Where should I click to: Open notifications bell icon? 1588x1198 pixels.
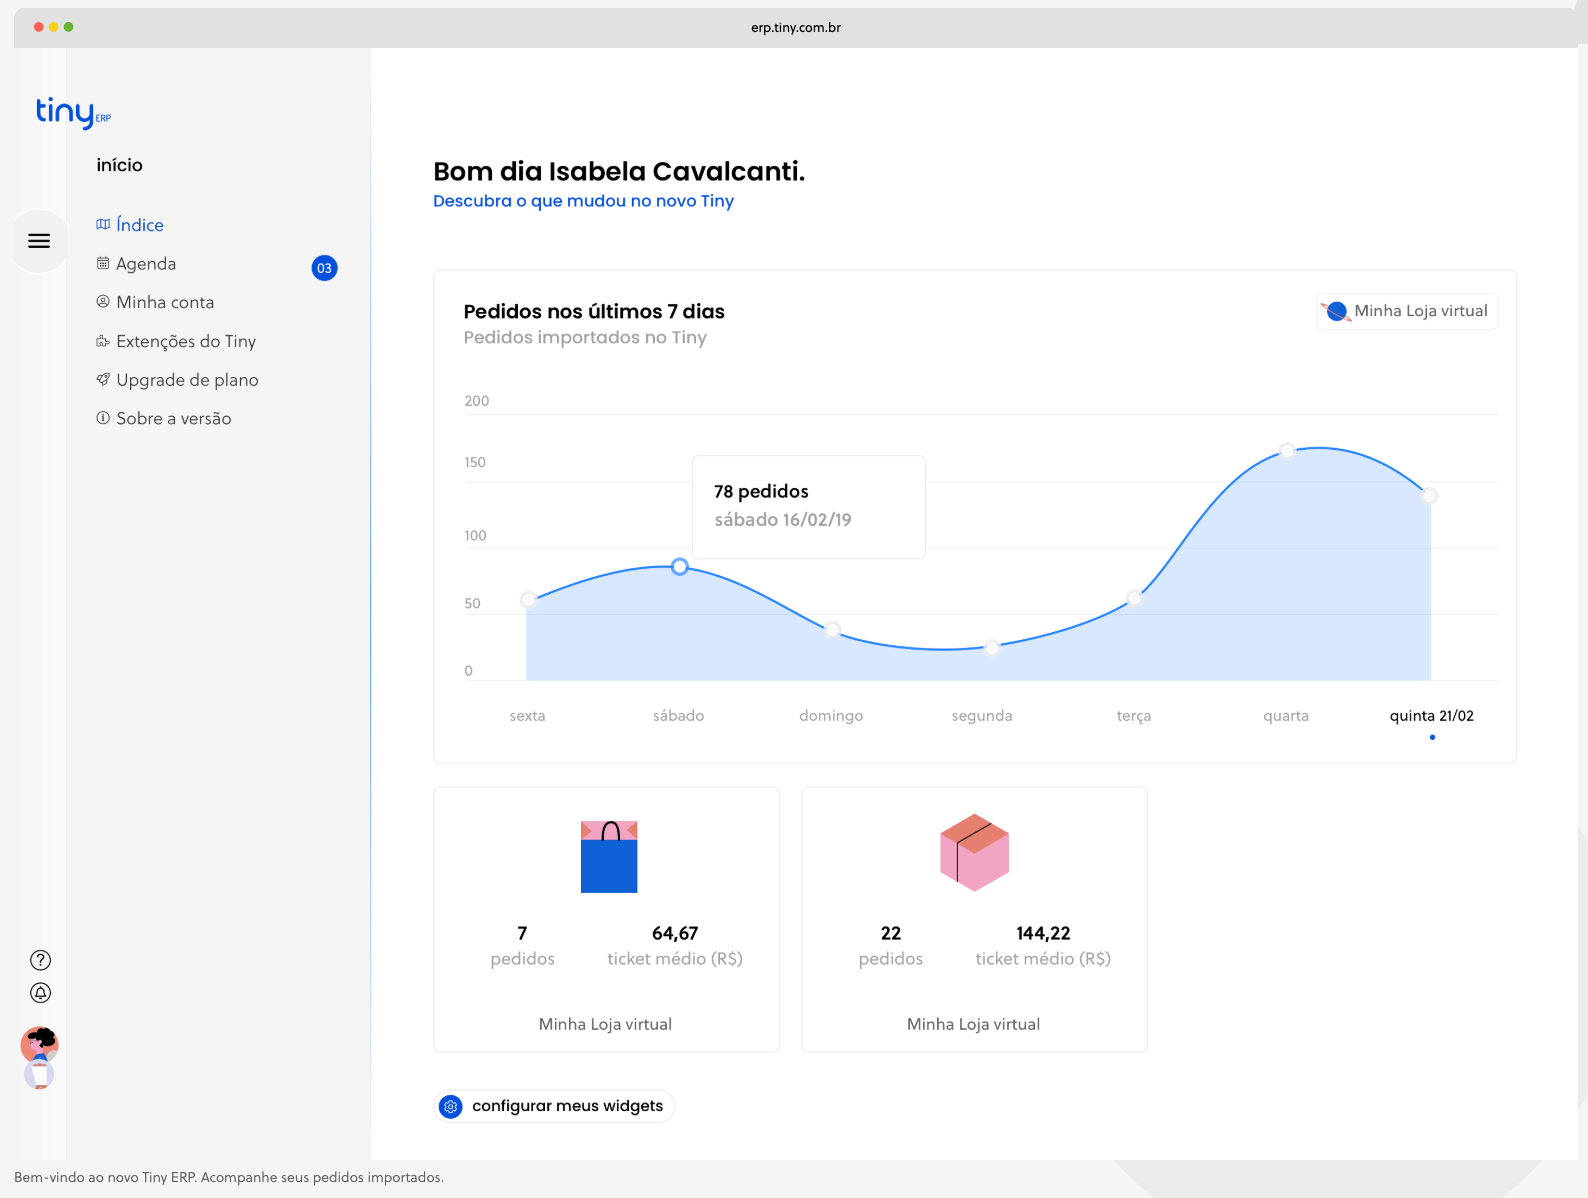[40, 993]
